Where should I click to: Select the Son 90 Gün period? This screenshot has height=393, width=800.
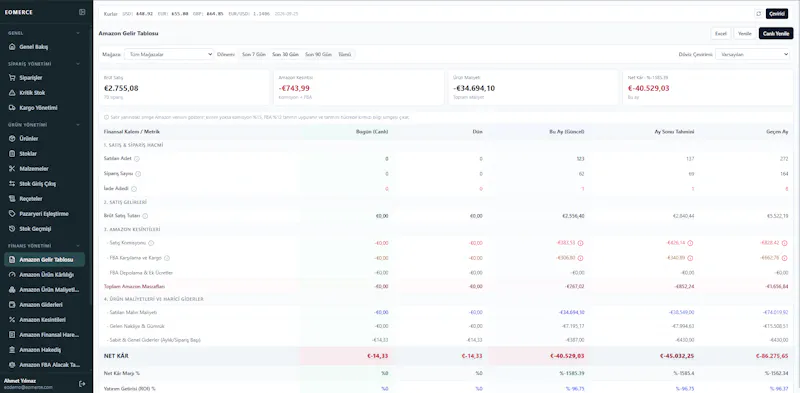point(318,54)
